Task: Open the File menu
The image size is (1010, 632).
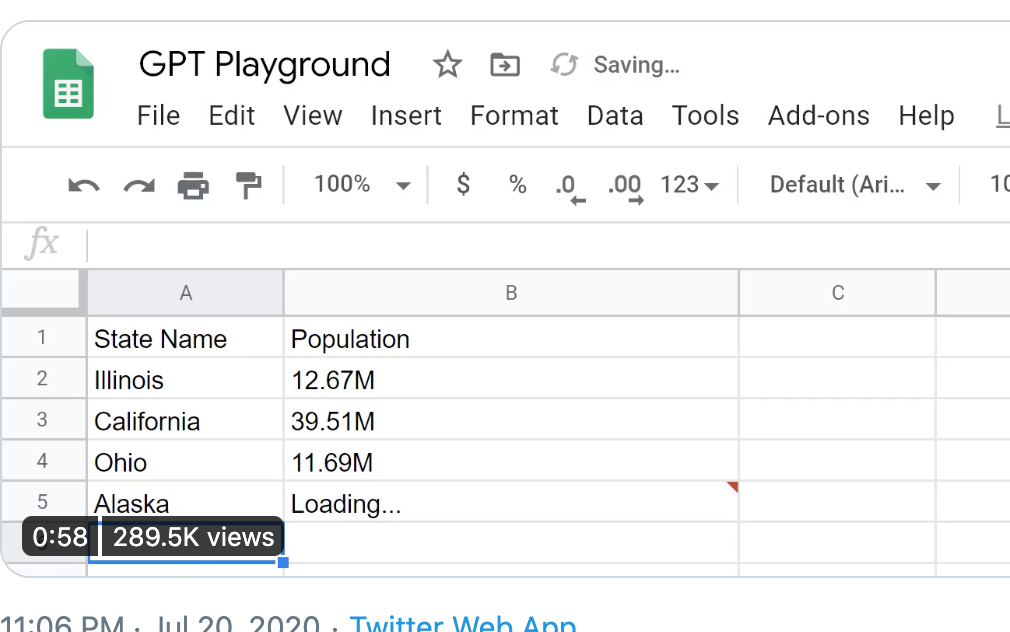Action: tap(158, 116)
